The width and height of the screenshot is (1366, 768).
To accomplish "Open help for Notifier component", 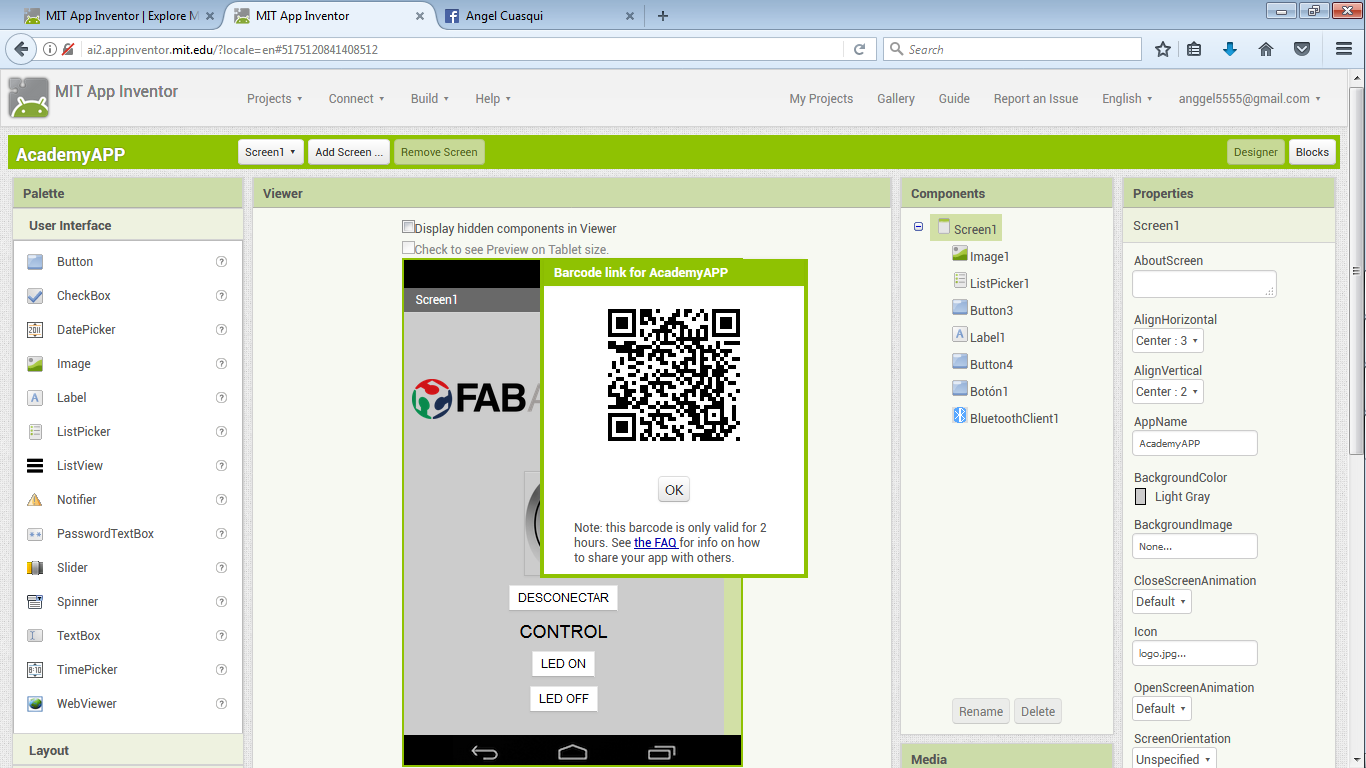I will (222, 500).
